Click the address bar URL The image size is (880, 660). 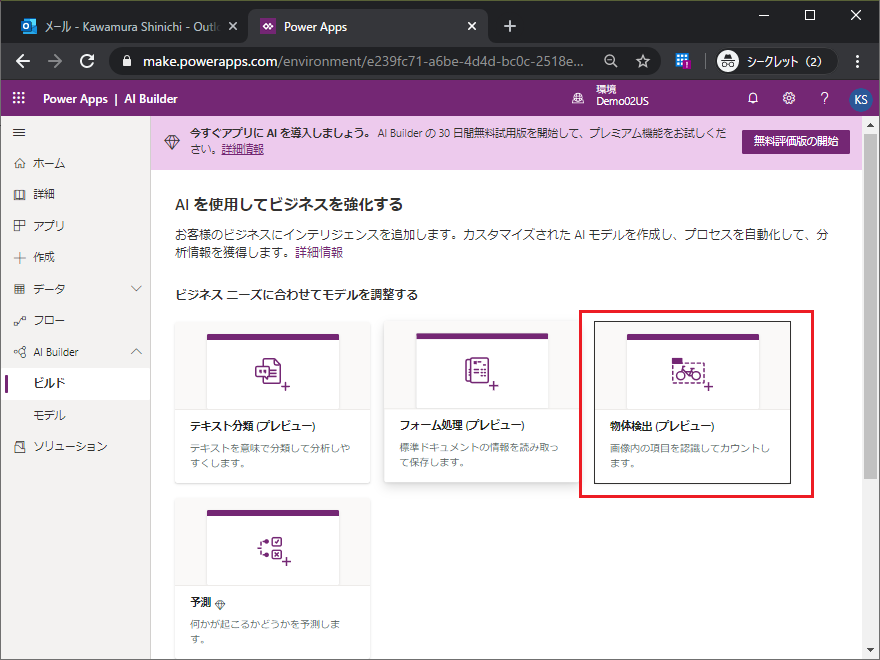[363, 61]
